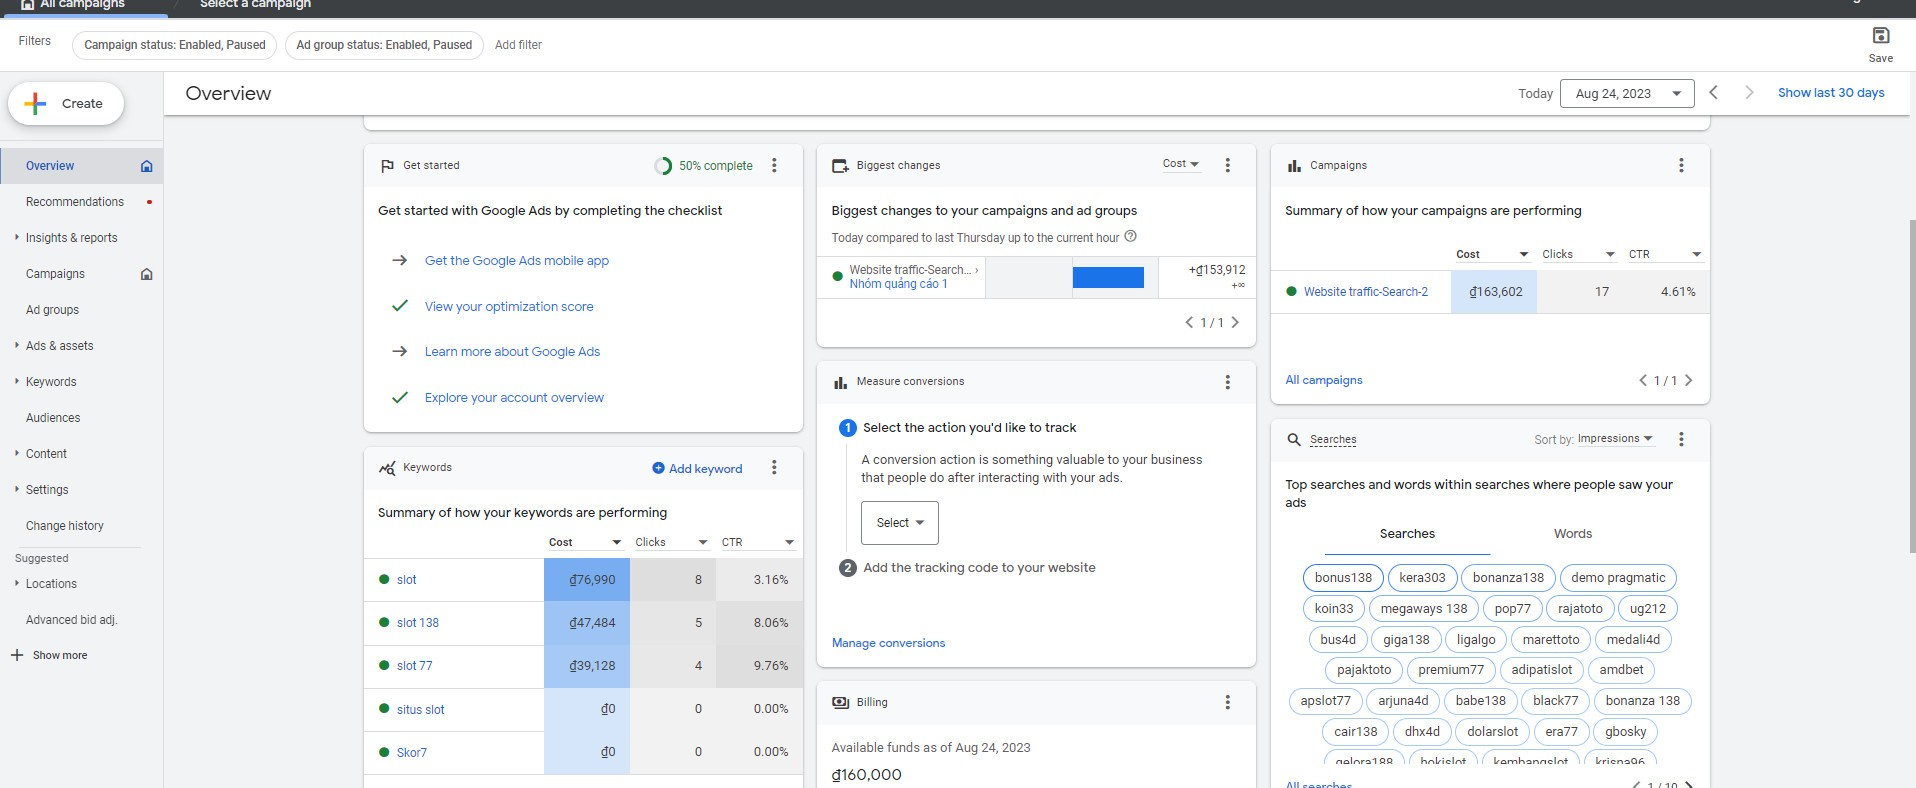
Task: Select the Searches tab
Action: click(1407, 534)
